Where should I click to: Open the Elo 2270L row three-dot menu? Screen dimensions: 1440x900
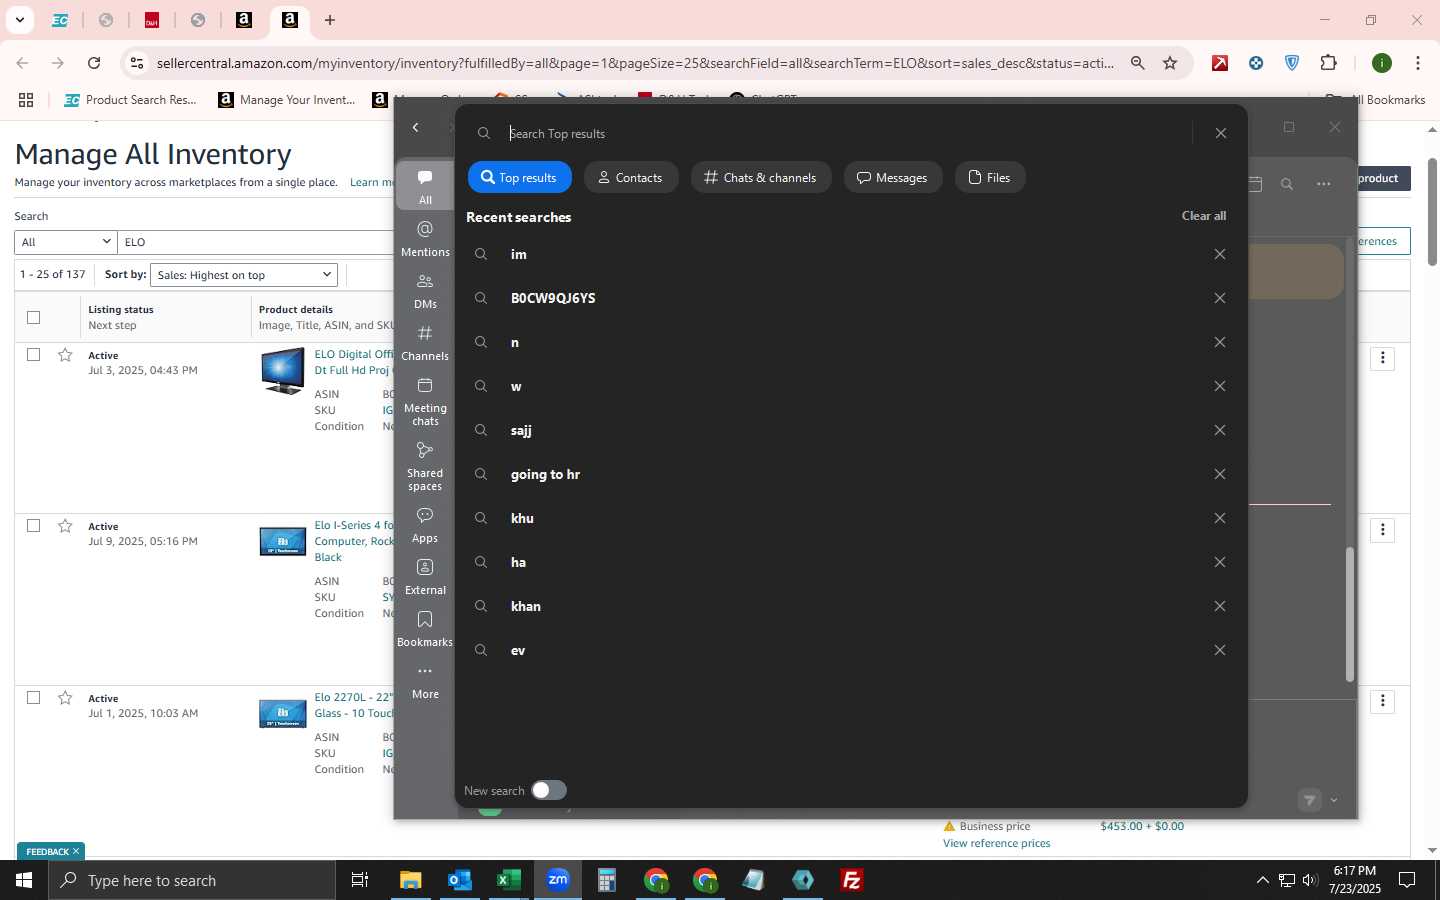1383,701
